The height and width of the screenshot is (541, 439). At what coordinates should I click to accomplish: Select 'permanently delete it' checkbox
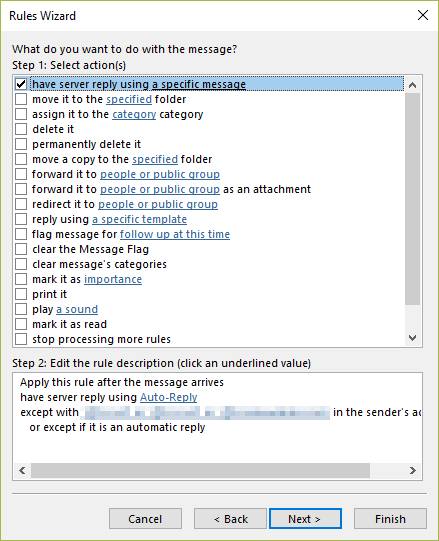[x=21, y=144]
